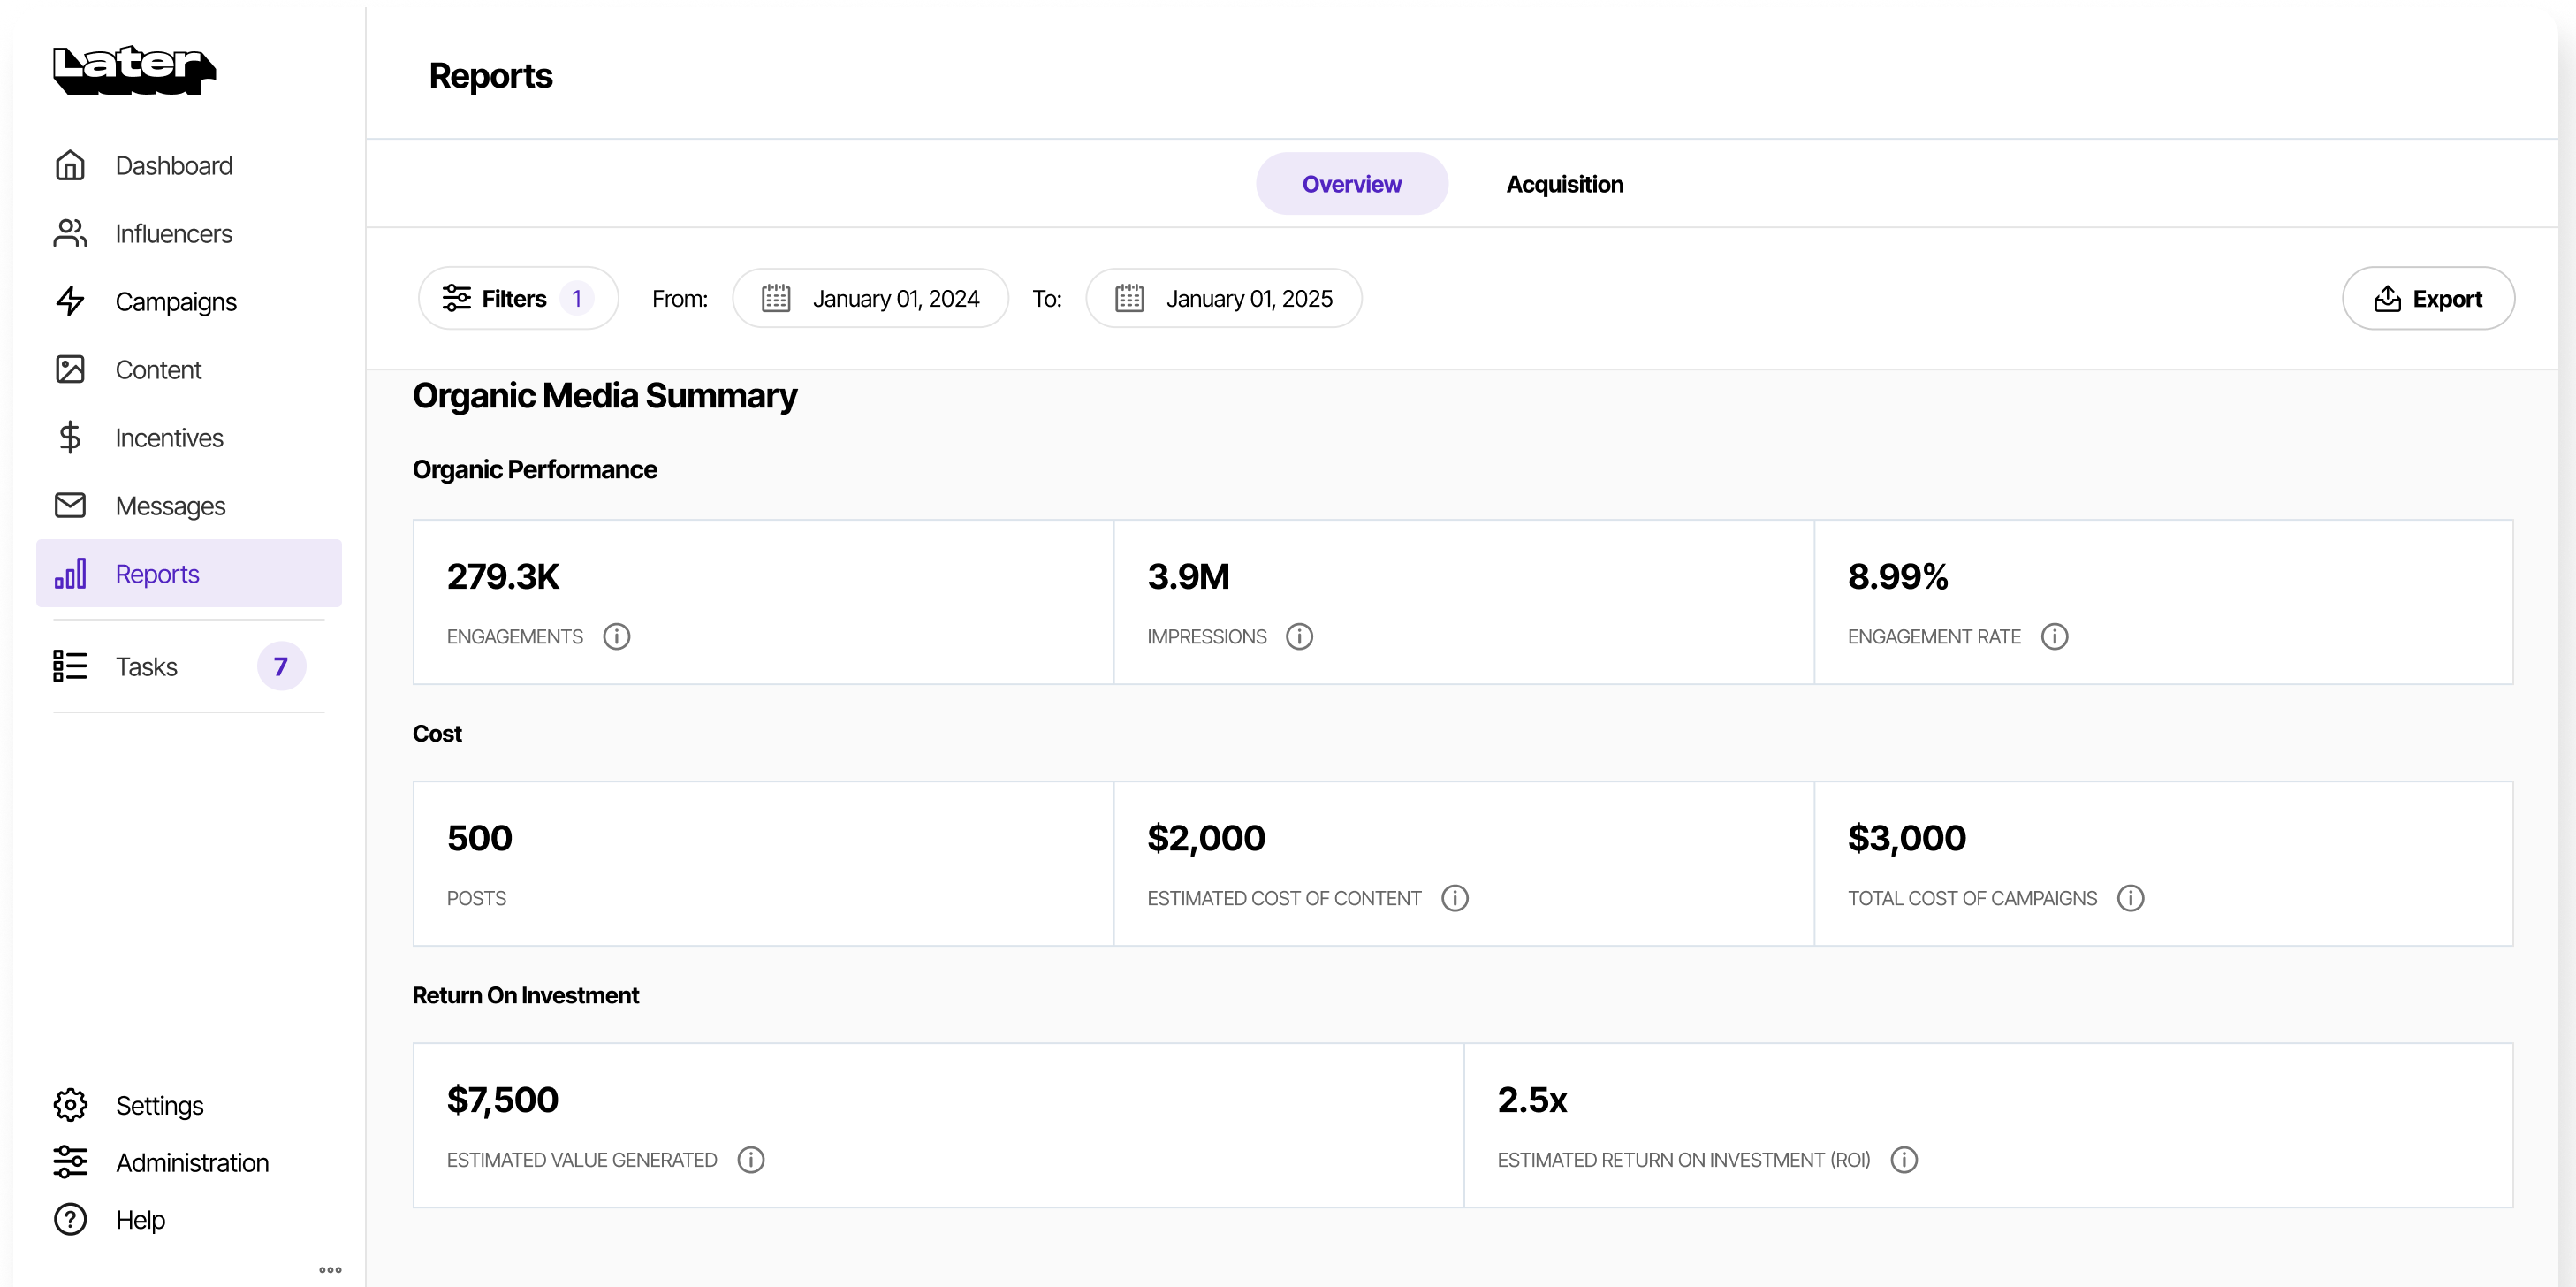2576x1287 pixels.
Task: Select the Overview tab
Action: point(1351,184)
